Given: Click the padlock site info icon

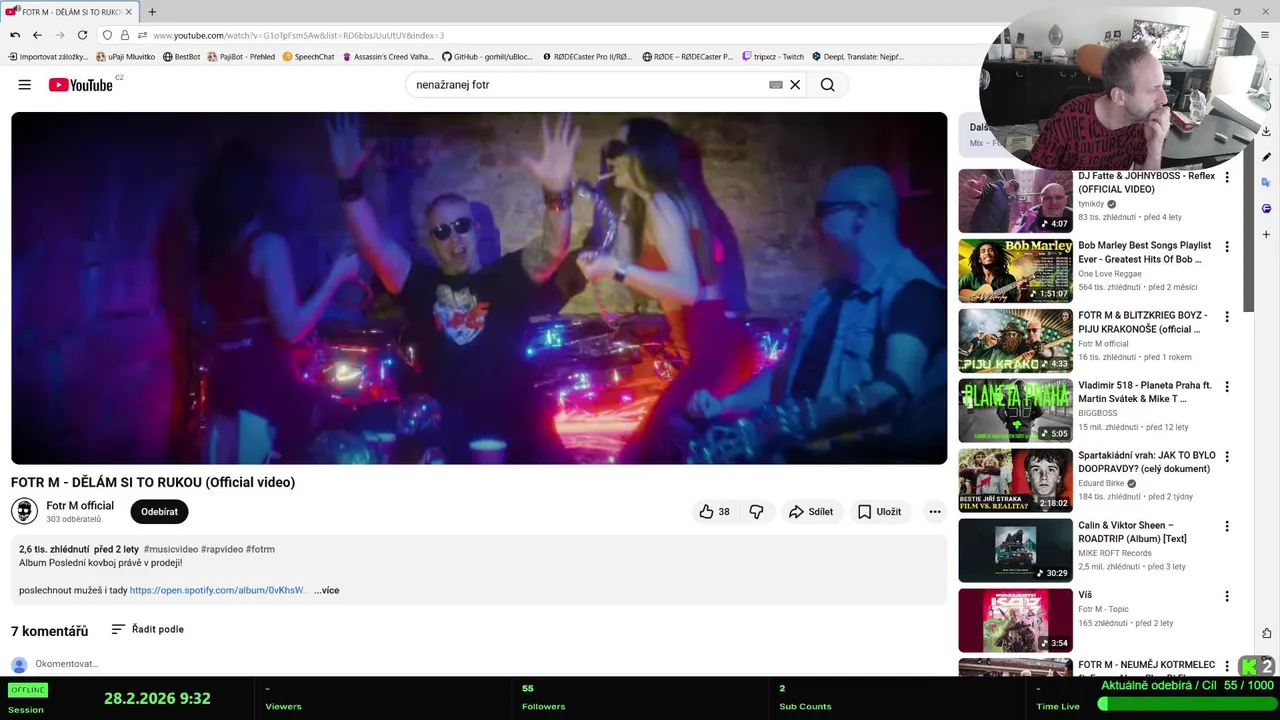Looking at the screenshot, I should tap(124, 35).
